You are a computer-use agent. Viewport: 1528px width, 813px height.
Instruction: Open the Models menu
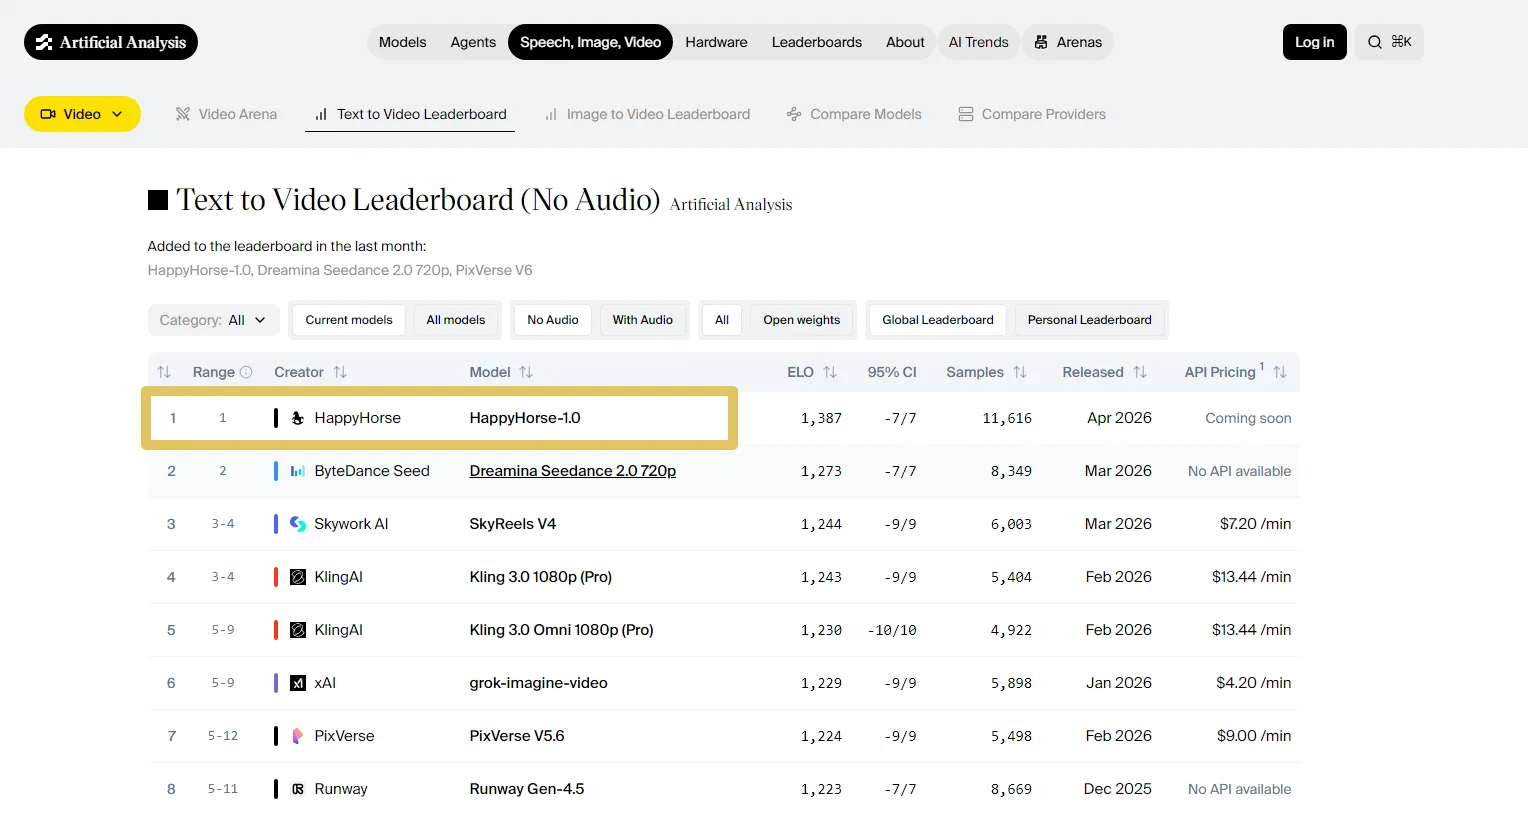pyautogui.click(x=403, y=42)
